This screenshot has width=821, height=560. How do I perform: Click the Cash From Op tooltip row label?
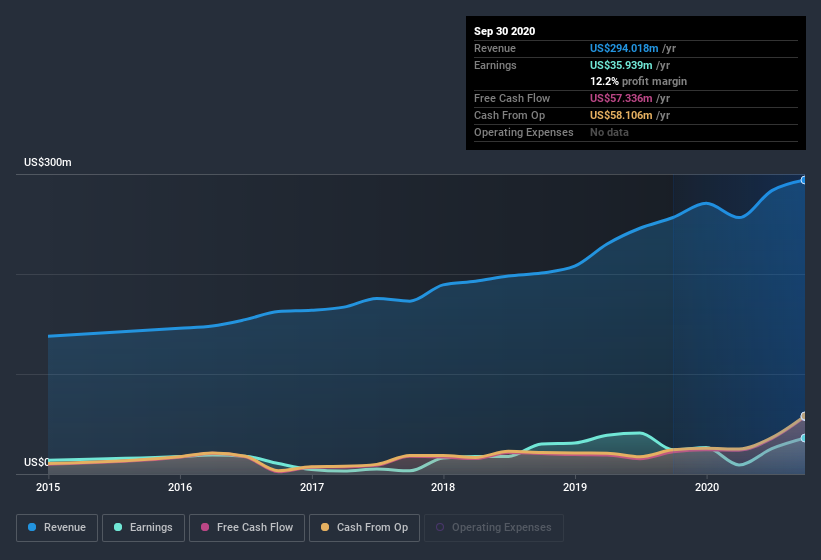tap(509, 115)
